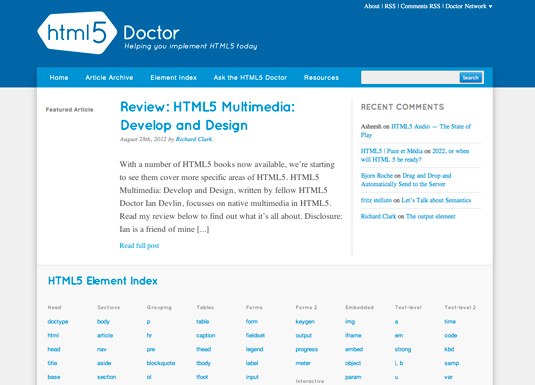This screenshot has height=385, width=535.
Task: Open the em element link
Action: [x=399, y=335]
